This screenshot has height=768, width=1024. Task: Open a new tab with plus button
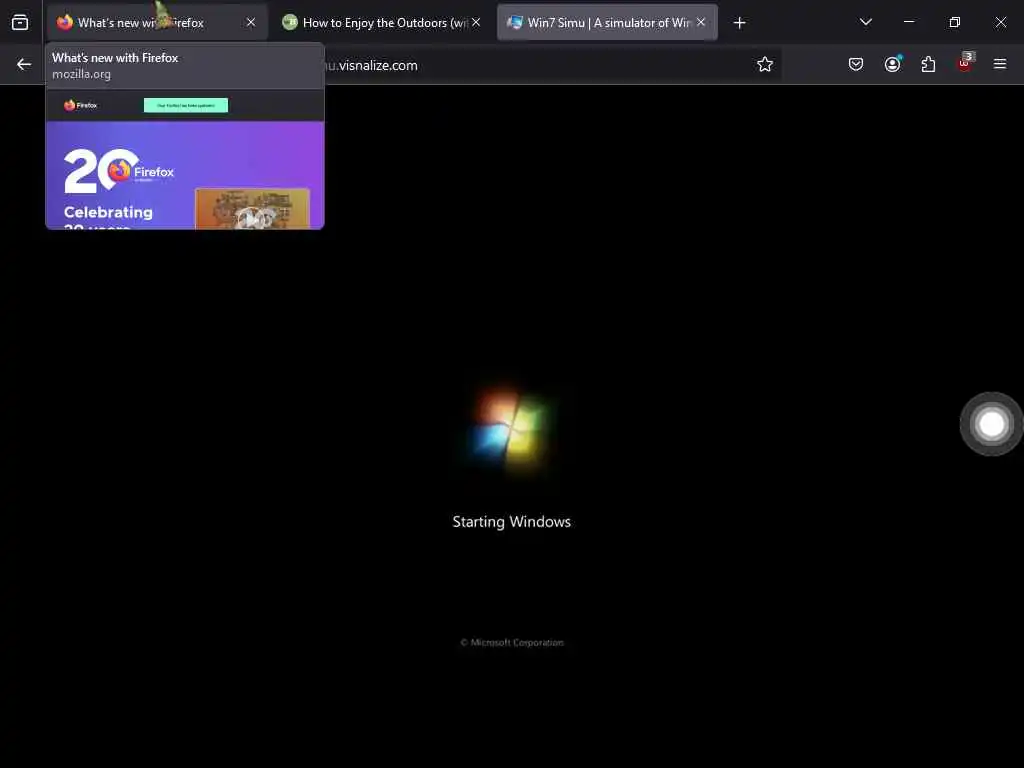739,23
